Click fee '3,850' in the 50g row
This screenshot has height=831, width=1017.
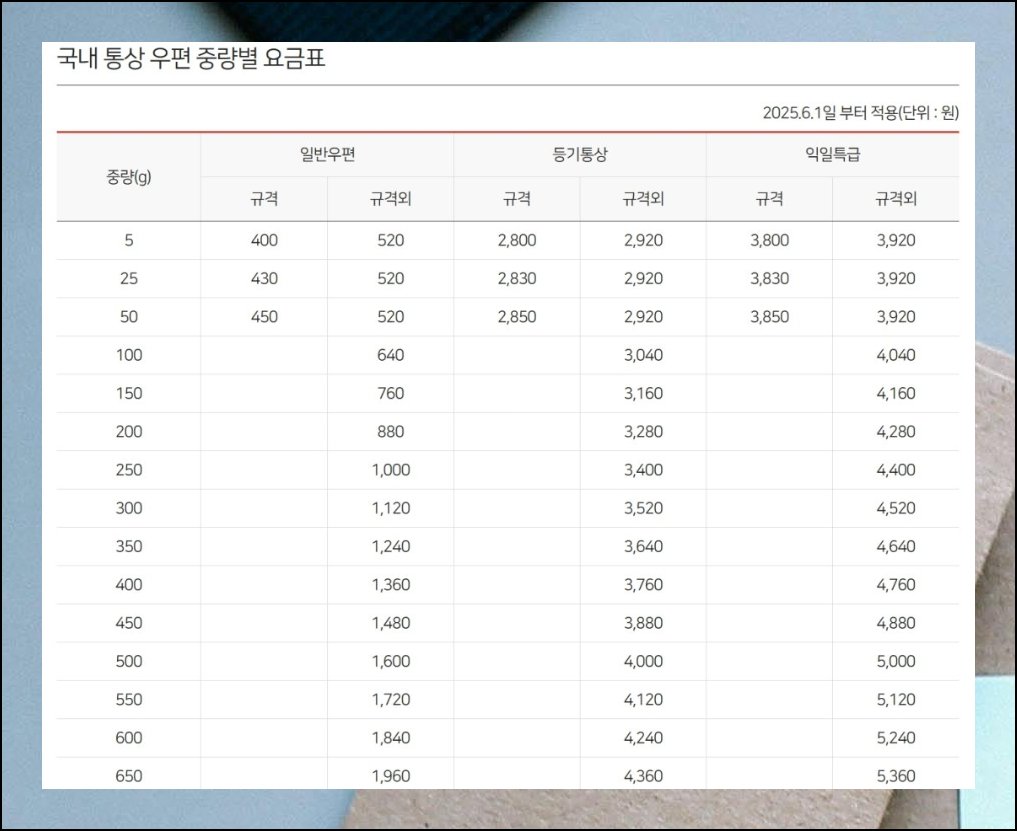[770, 317]
